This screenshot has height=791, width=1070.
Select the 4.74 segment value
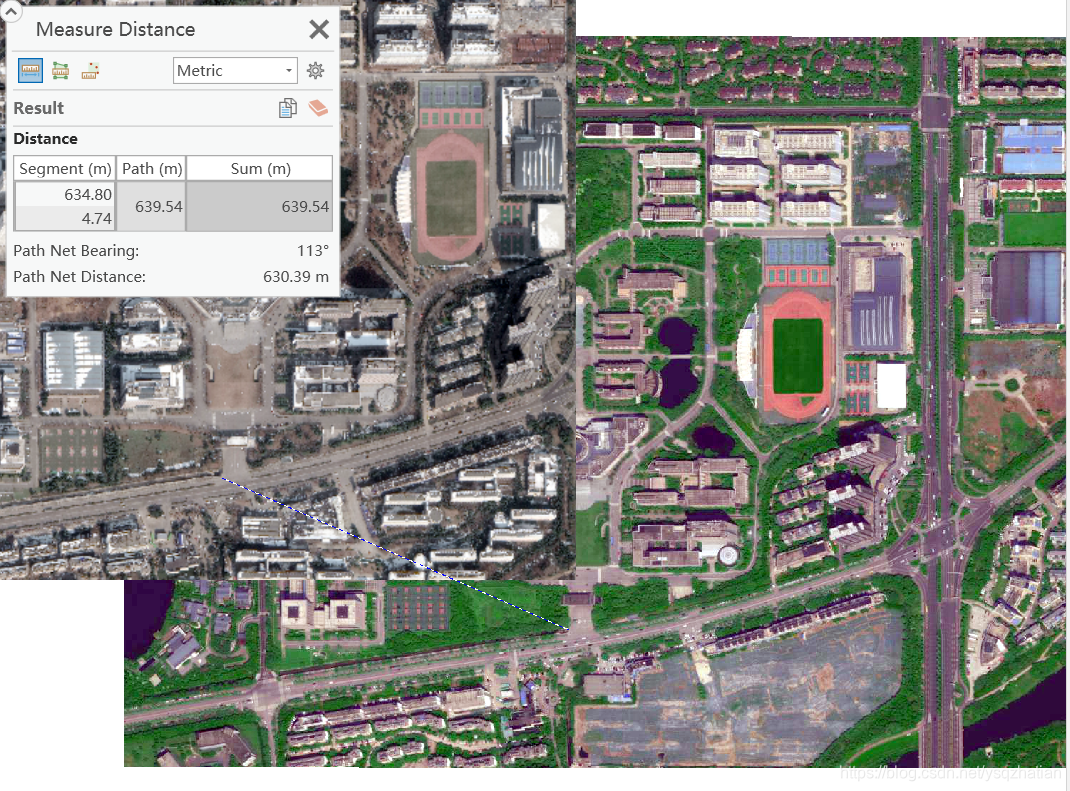(x=65, y=218)
